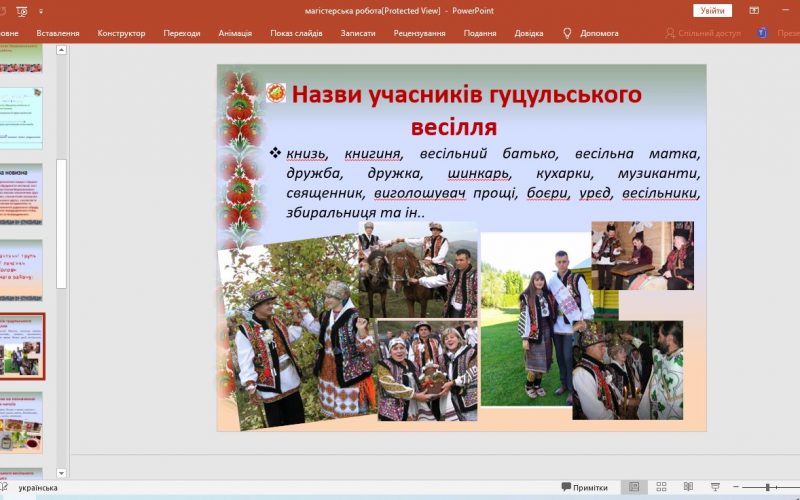Open the Вставлення ribbon tab
This screenshot has height=500, width=800.
click(x=58, y=33)
